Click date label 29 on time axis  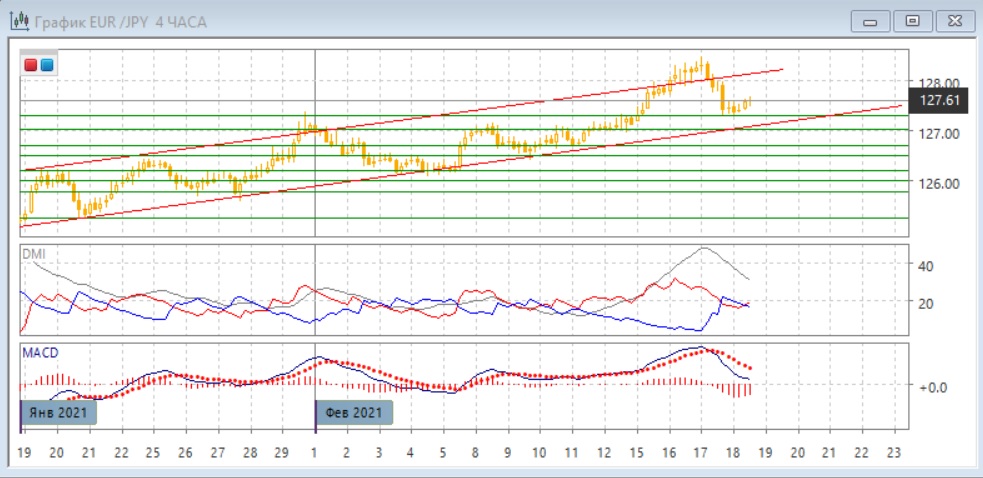[x=281, y=453]
